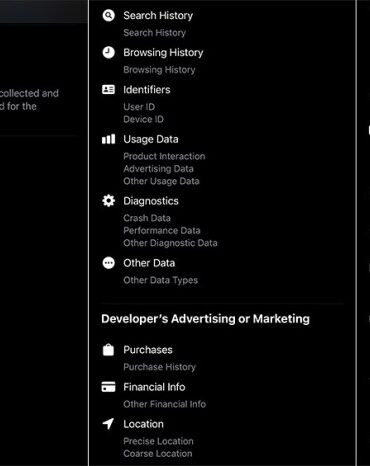Select the Search History heading
The height and width of the screenshot is (466, 370).
coord(158,15)
